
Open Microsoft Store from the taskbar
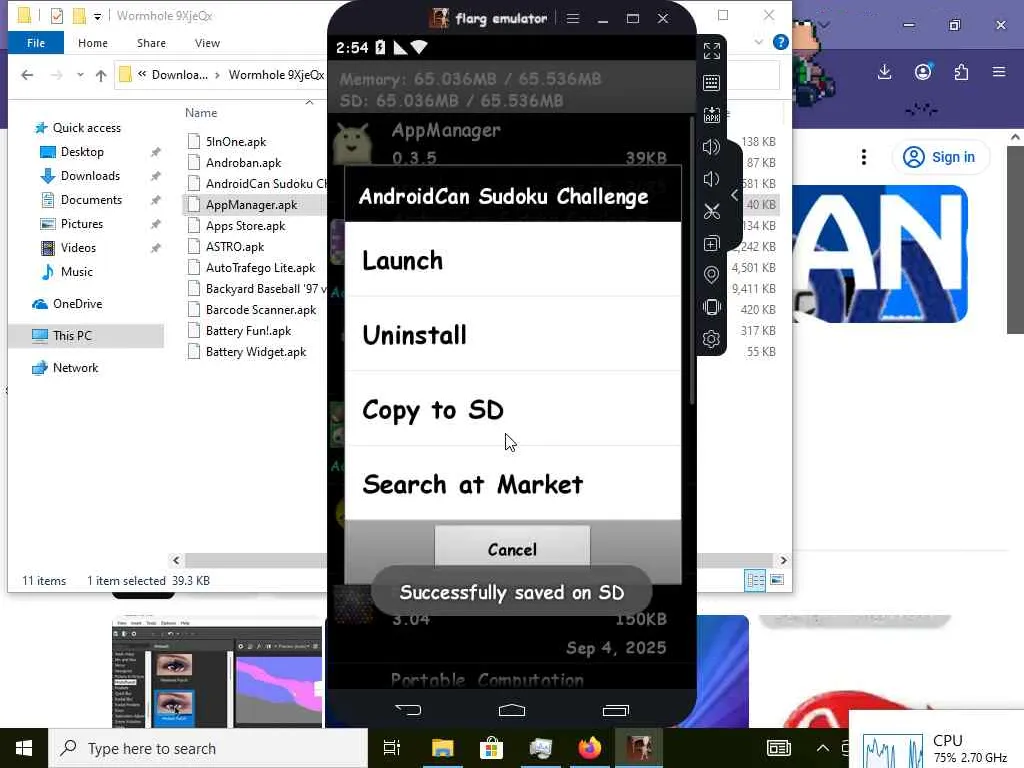(491, 748)
